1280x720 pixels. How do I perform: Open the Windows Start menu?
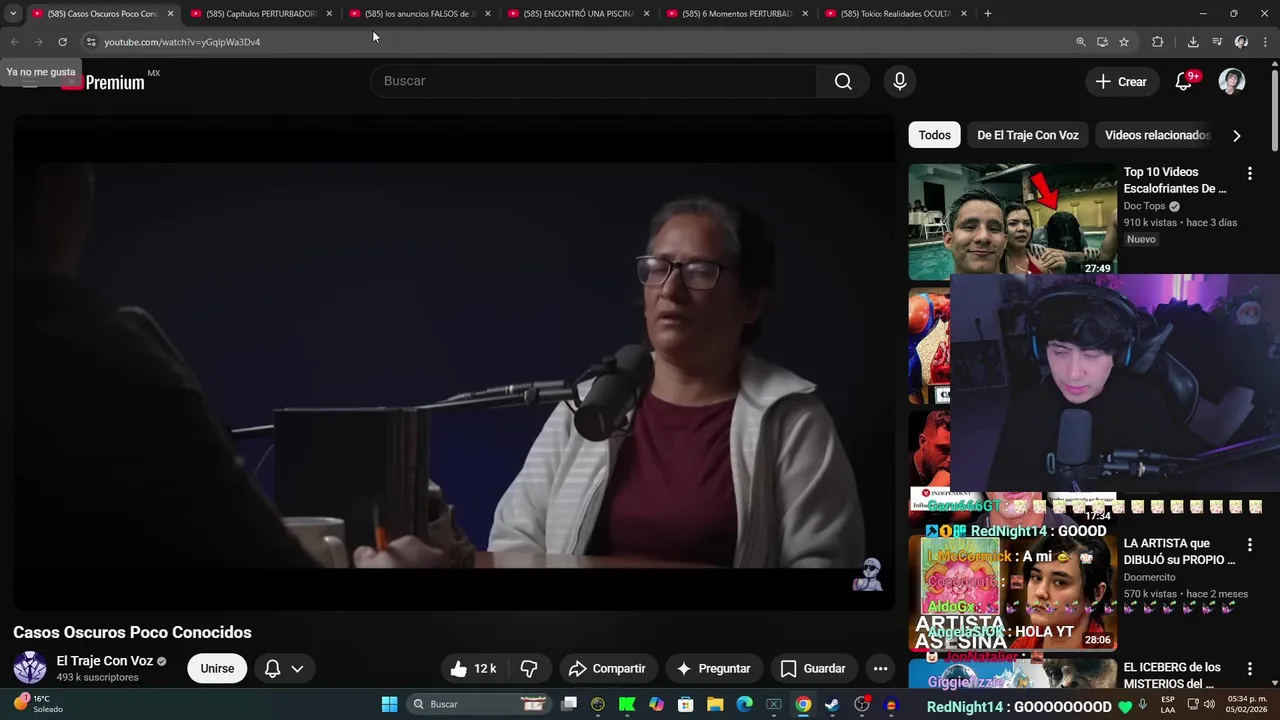(x=390, y=704)
